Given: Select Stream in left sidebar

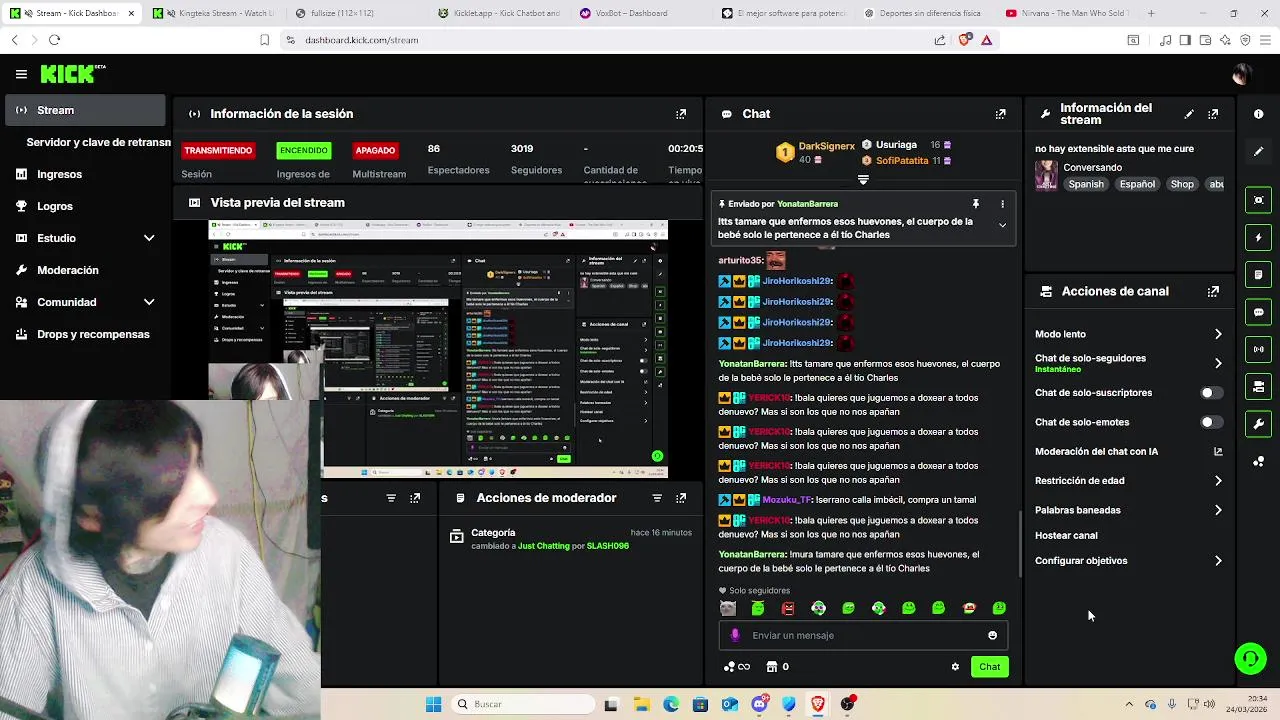Looking at the screenshot, I should (x=85, y=110).
